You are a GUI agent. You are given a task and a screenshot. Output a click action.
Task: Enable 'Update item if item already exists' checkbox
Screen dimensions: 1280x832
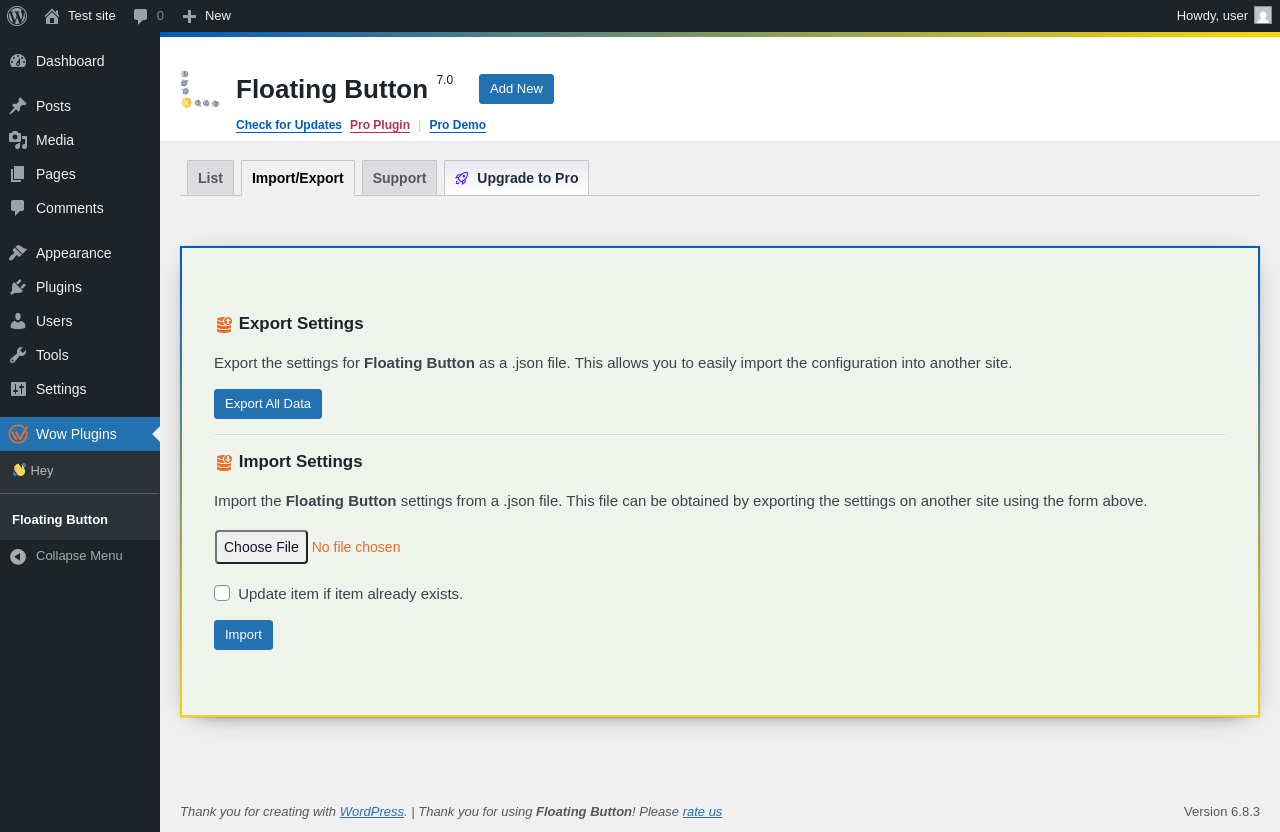[x=222, y=593]
